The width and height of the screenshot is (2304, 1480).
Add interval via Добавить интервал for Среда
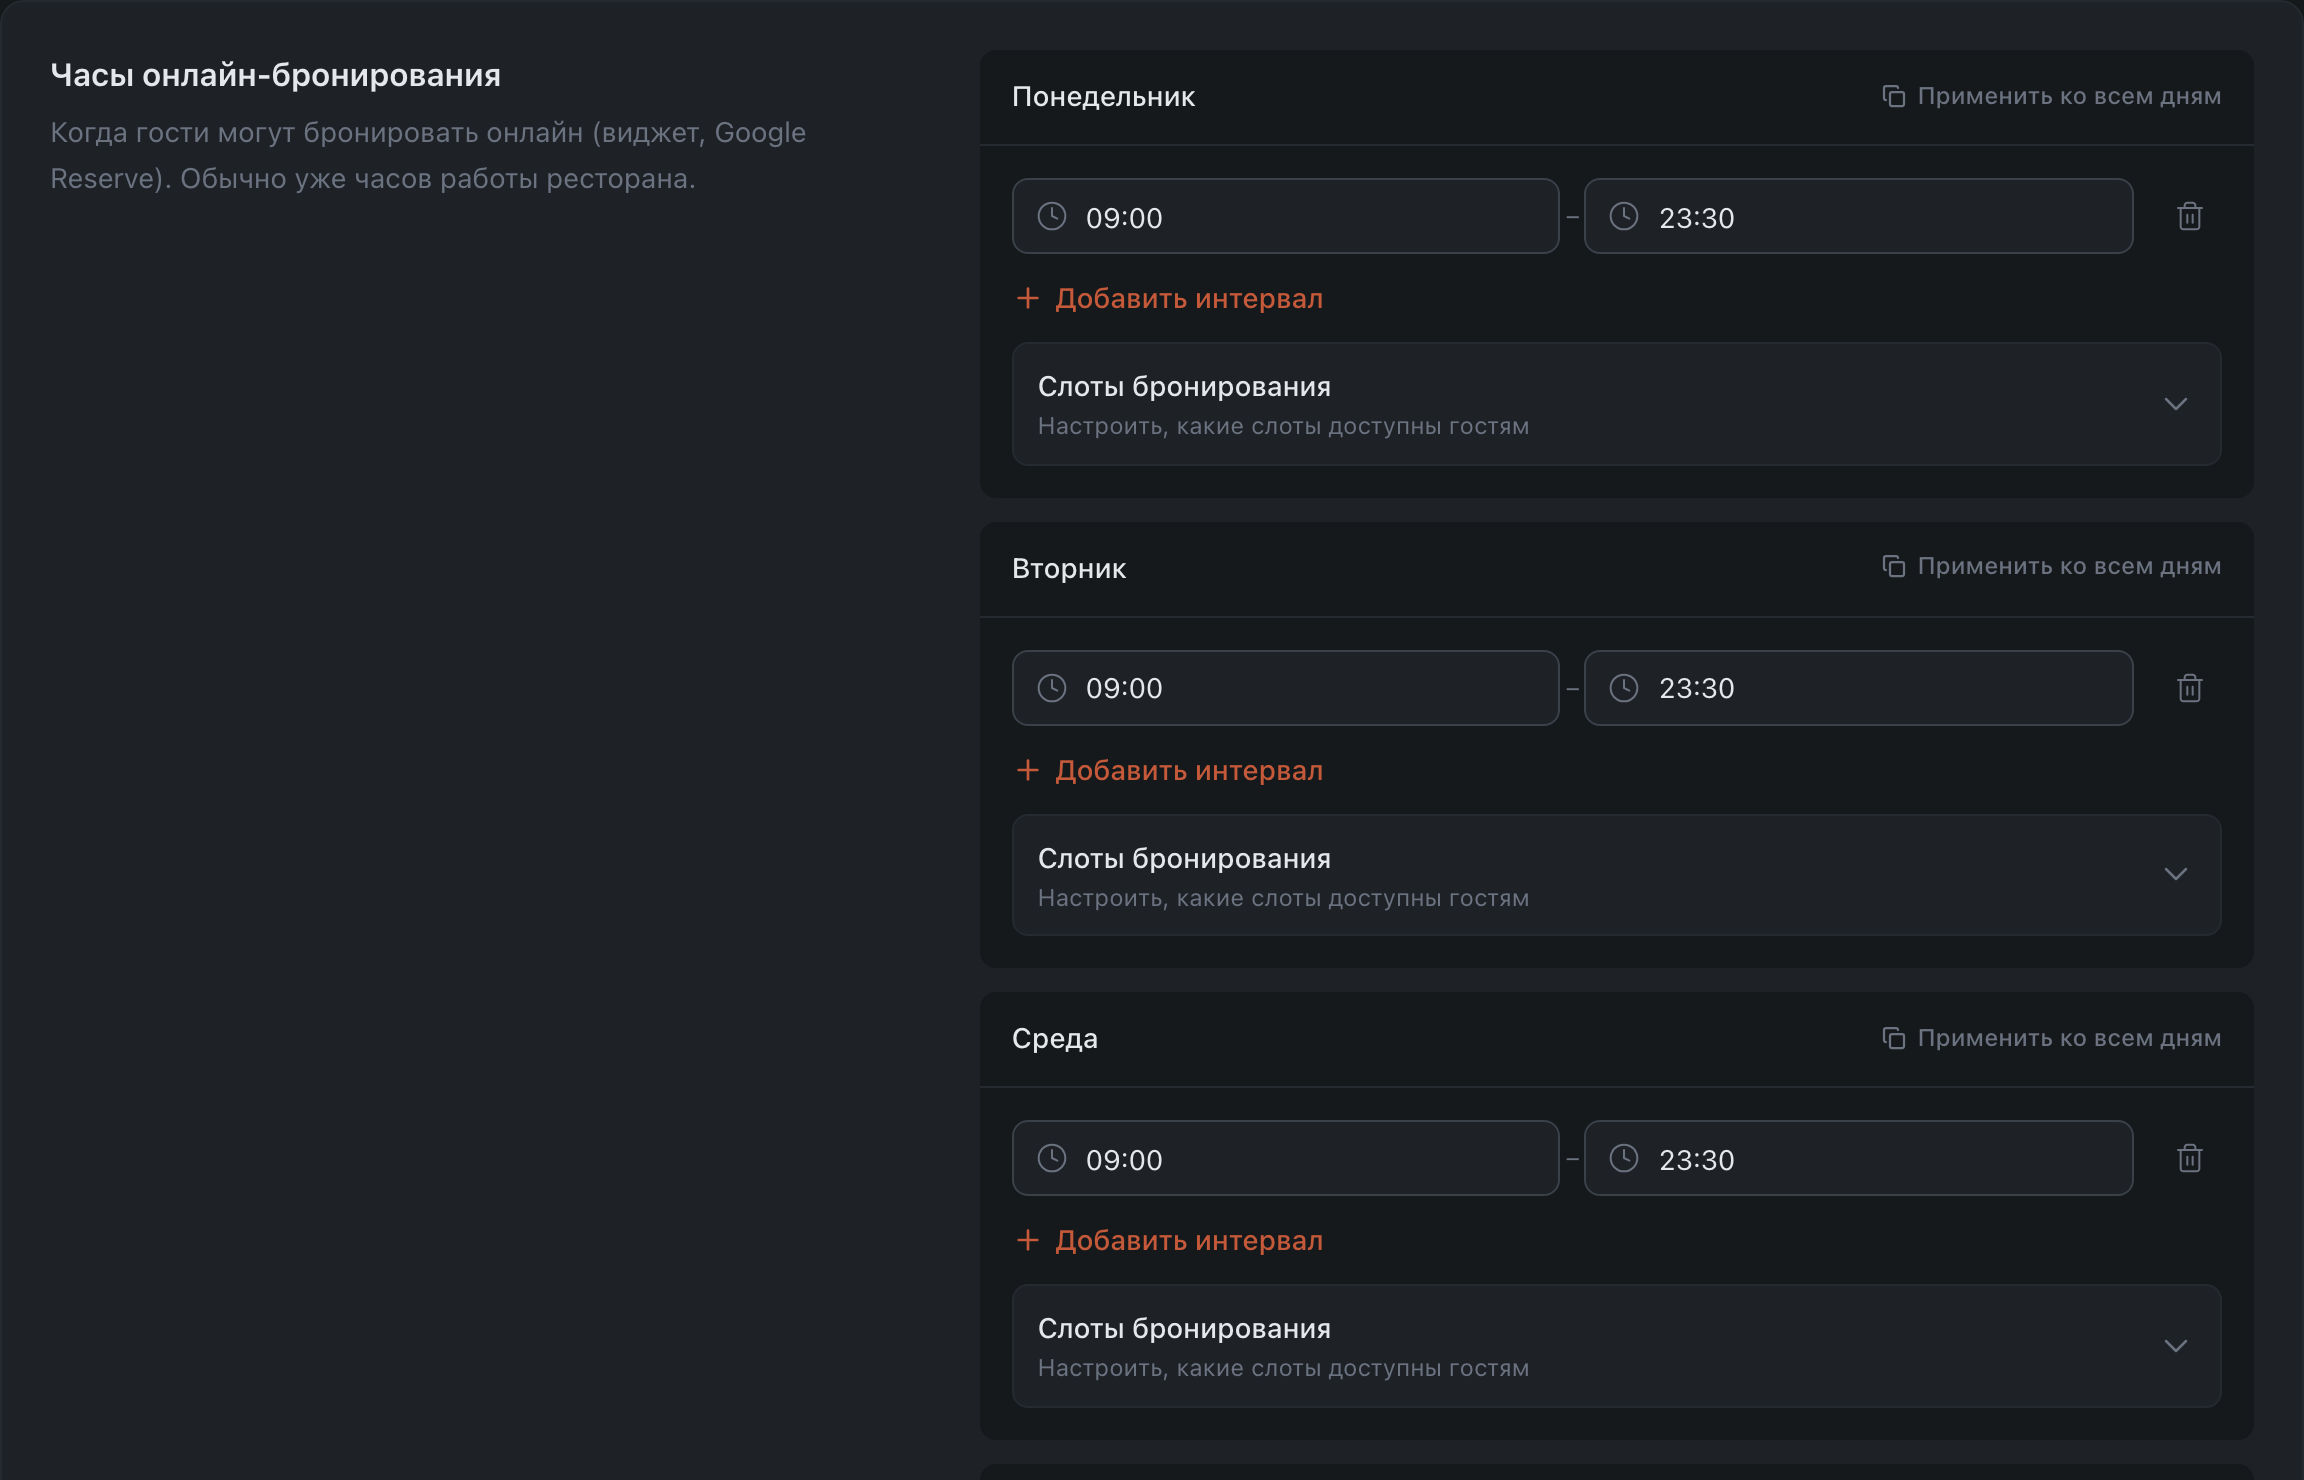pos(1169,1240)
